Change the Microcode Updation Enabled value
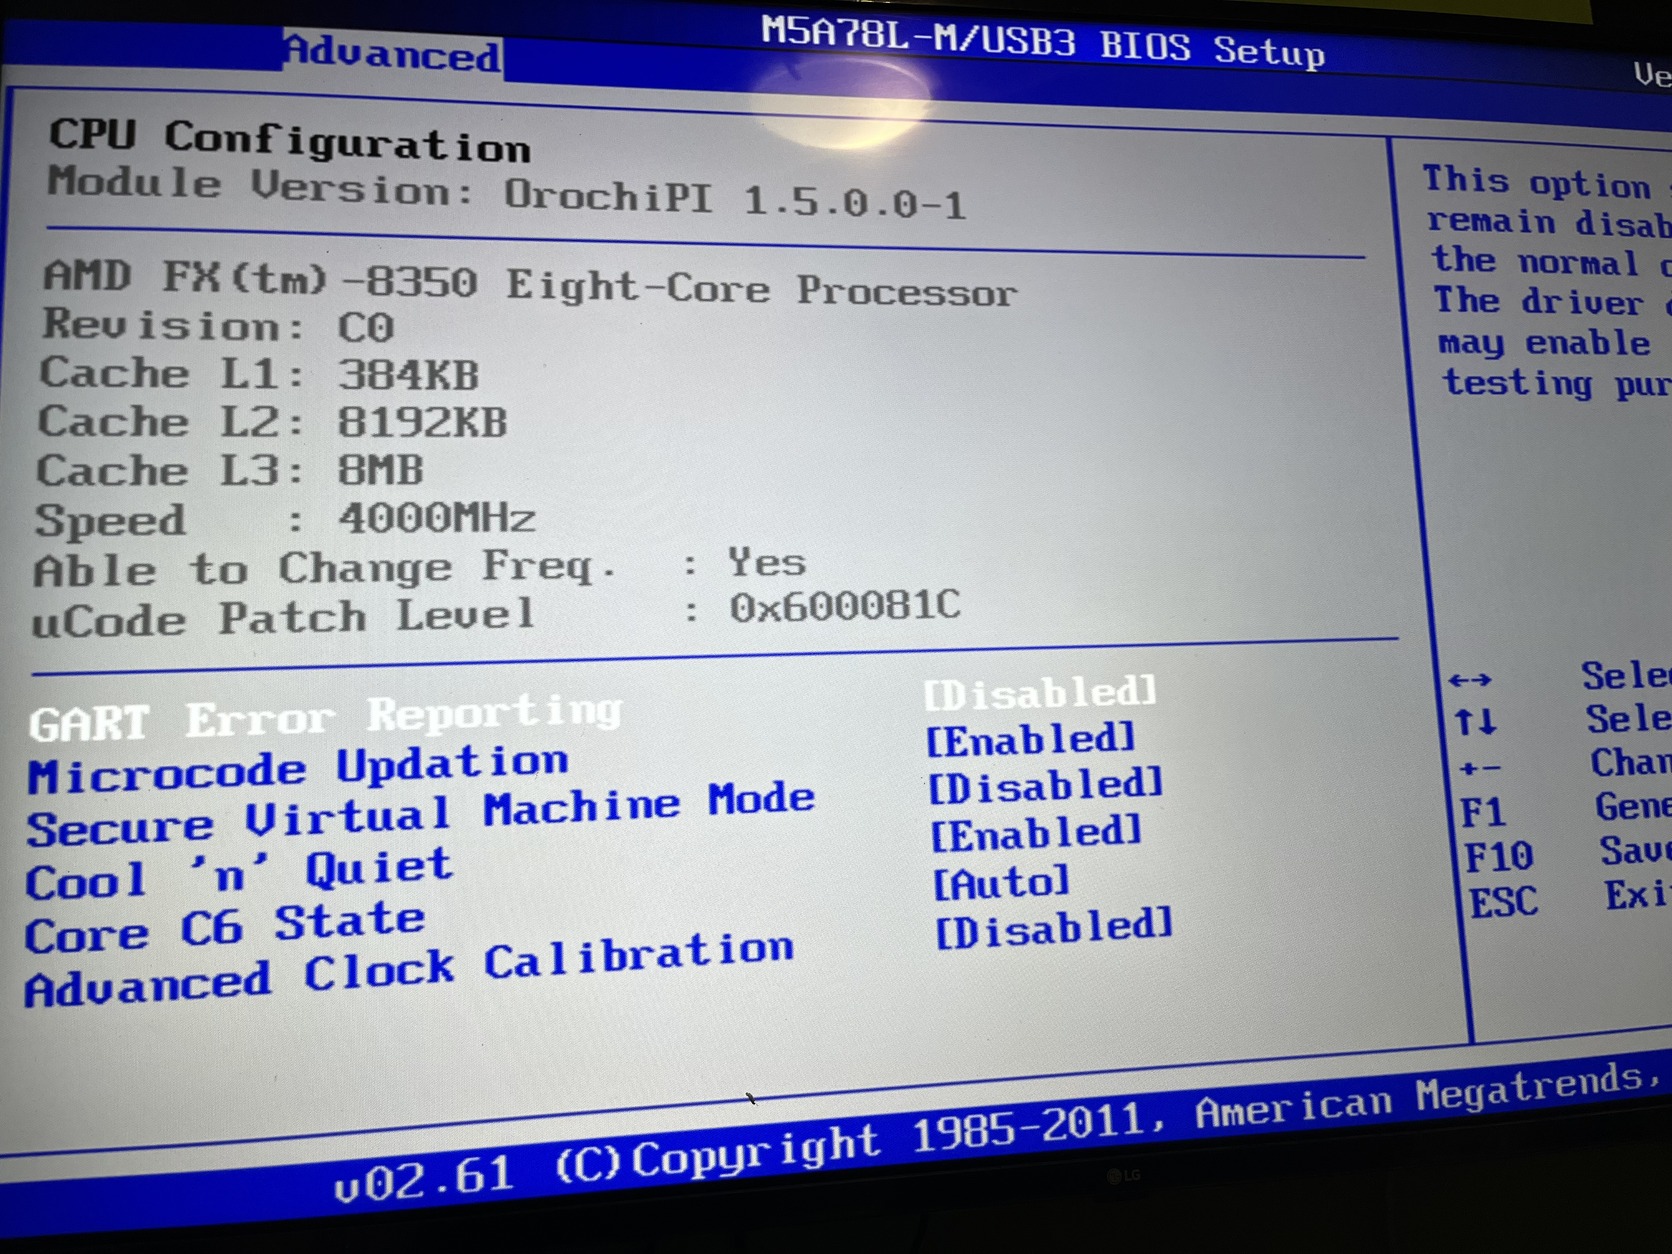The image size is (1672, 1254). (x=1031, y=740)
